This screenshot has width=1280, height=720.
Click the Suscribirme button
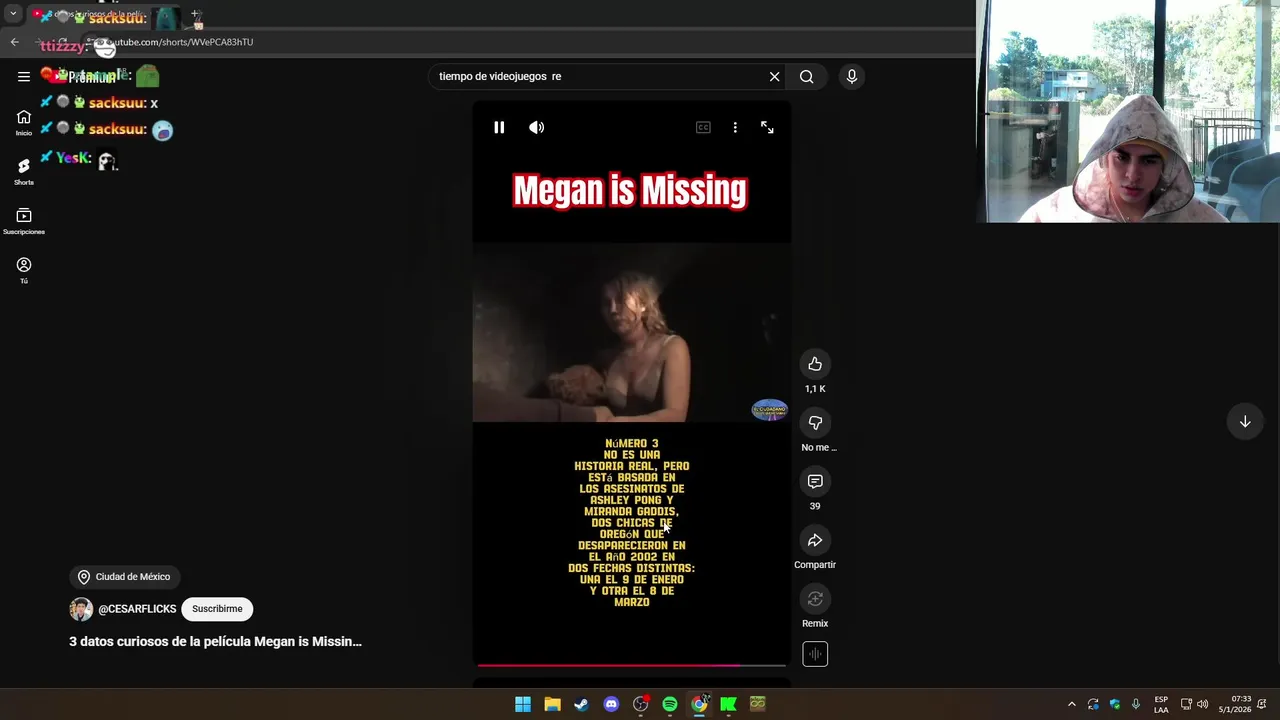(x=217, y=609)
